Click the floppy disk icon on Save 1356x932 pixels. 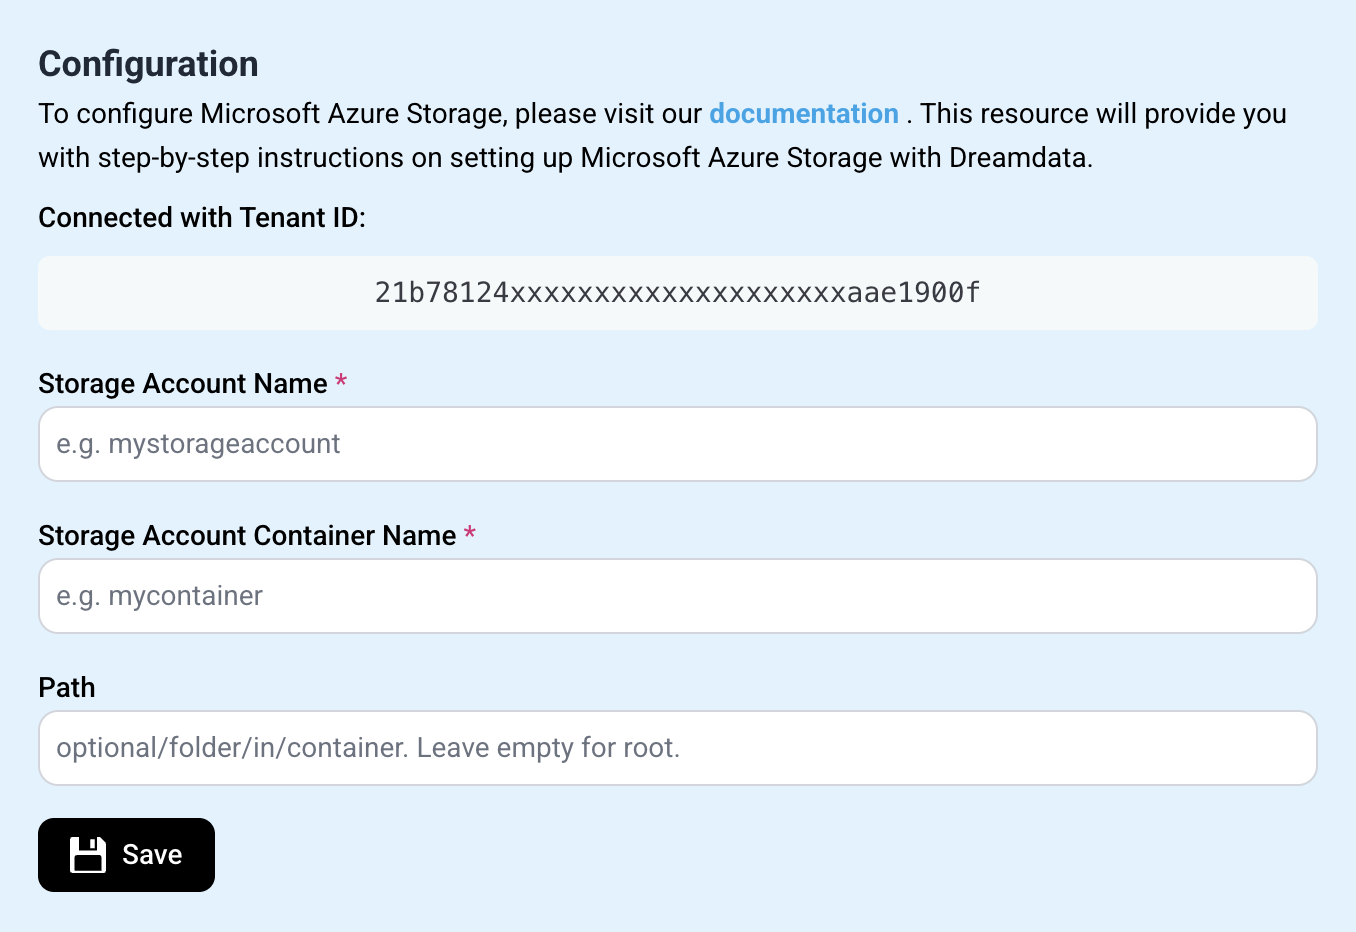[88, 855]
